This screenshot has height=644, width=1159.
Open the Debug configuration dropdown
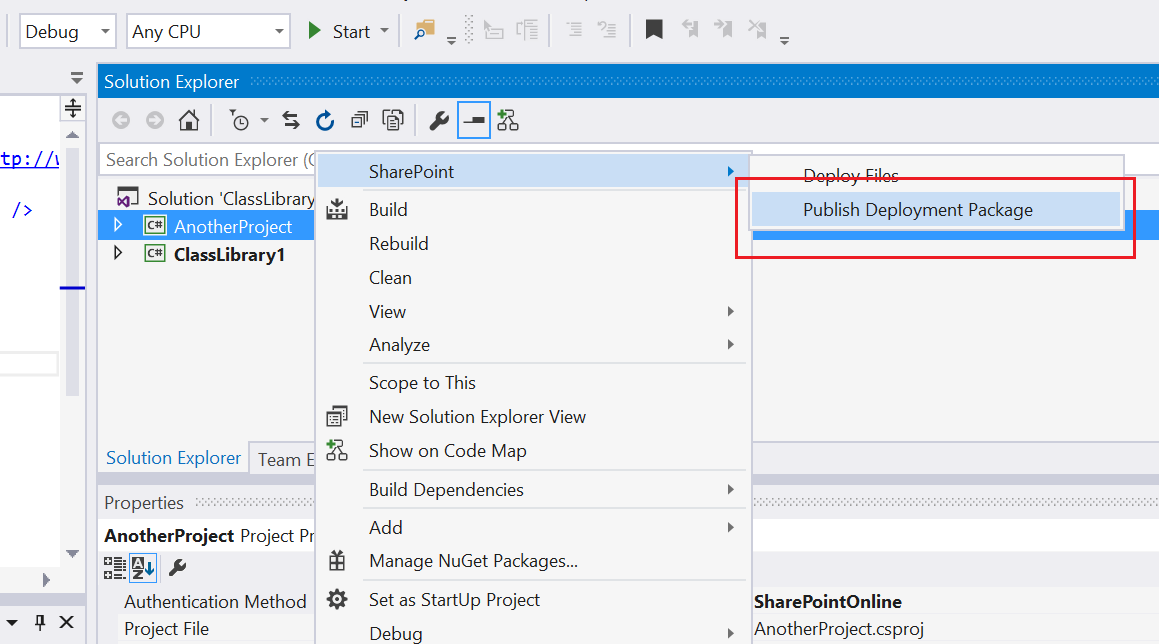pyautogui.click(x=66, y=32)
